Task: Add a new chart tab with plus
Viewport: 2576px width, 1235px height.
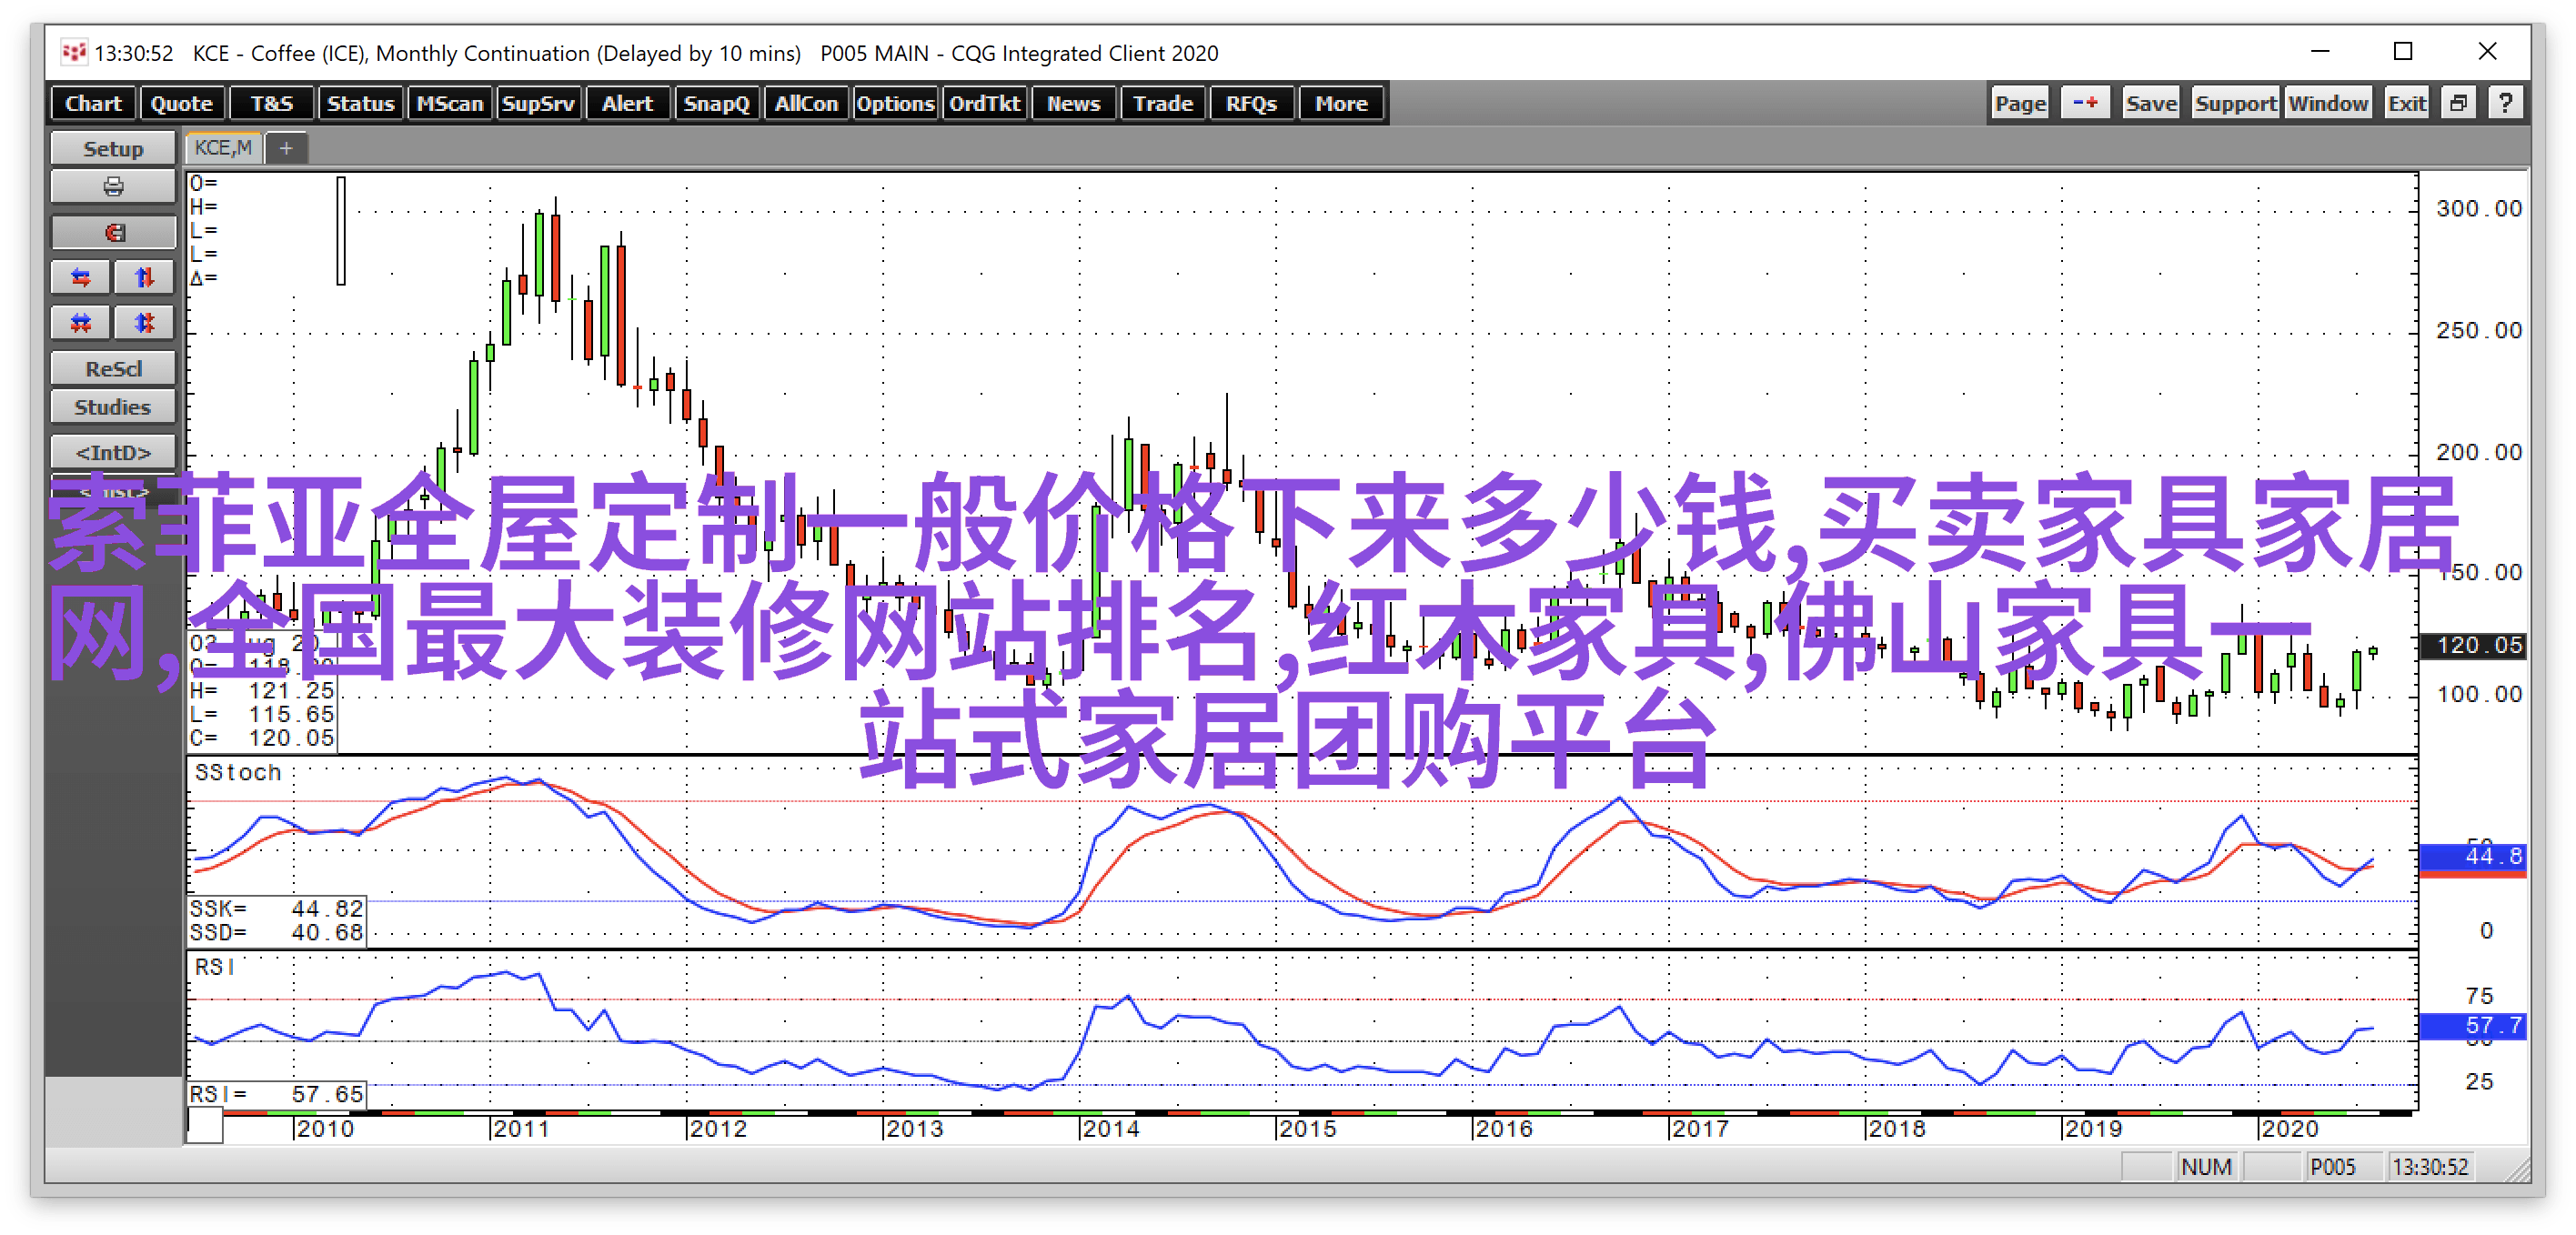Action: (x=286, y=148)
